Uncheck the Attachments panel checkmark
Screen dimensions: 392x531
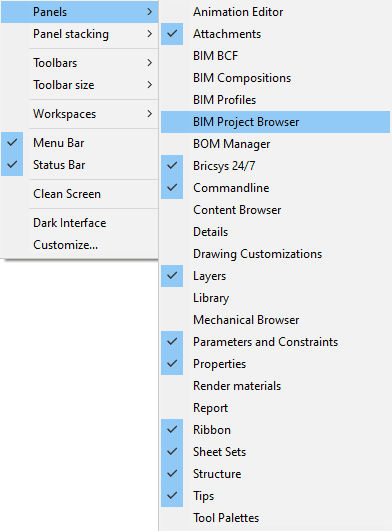[172, 34]
